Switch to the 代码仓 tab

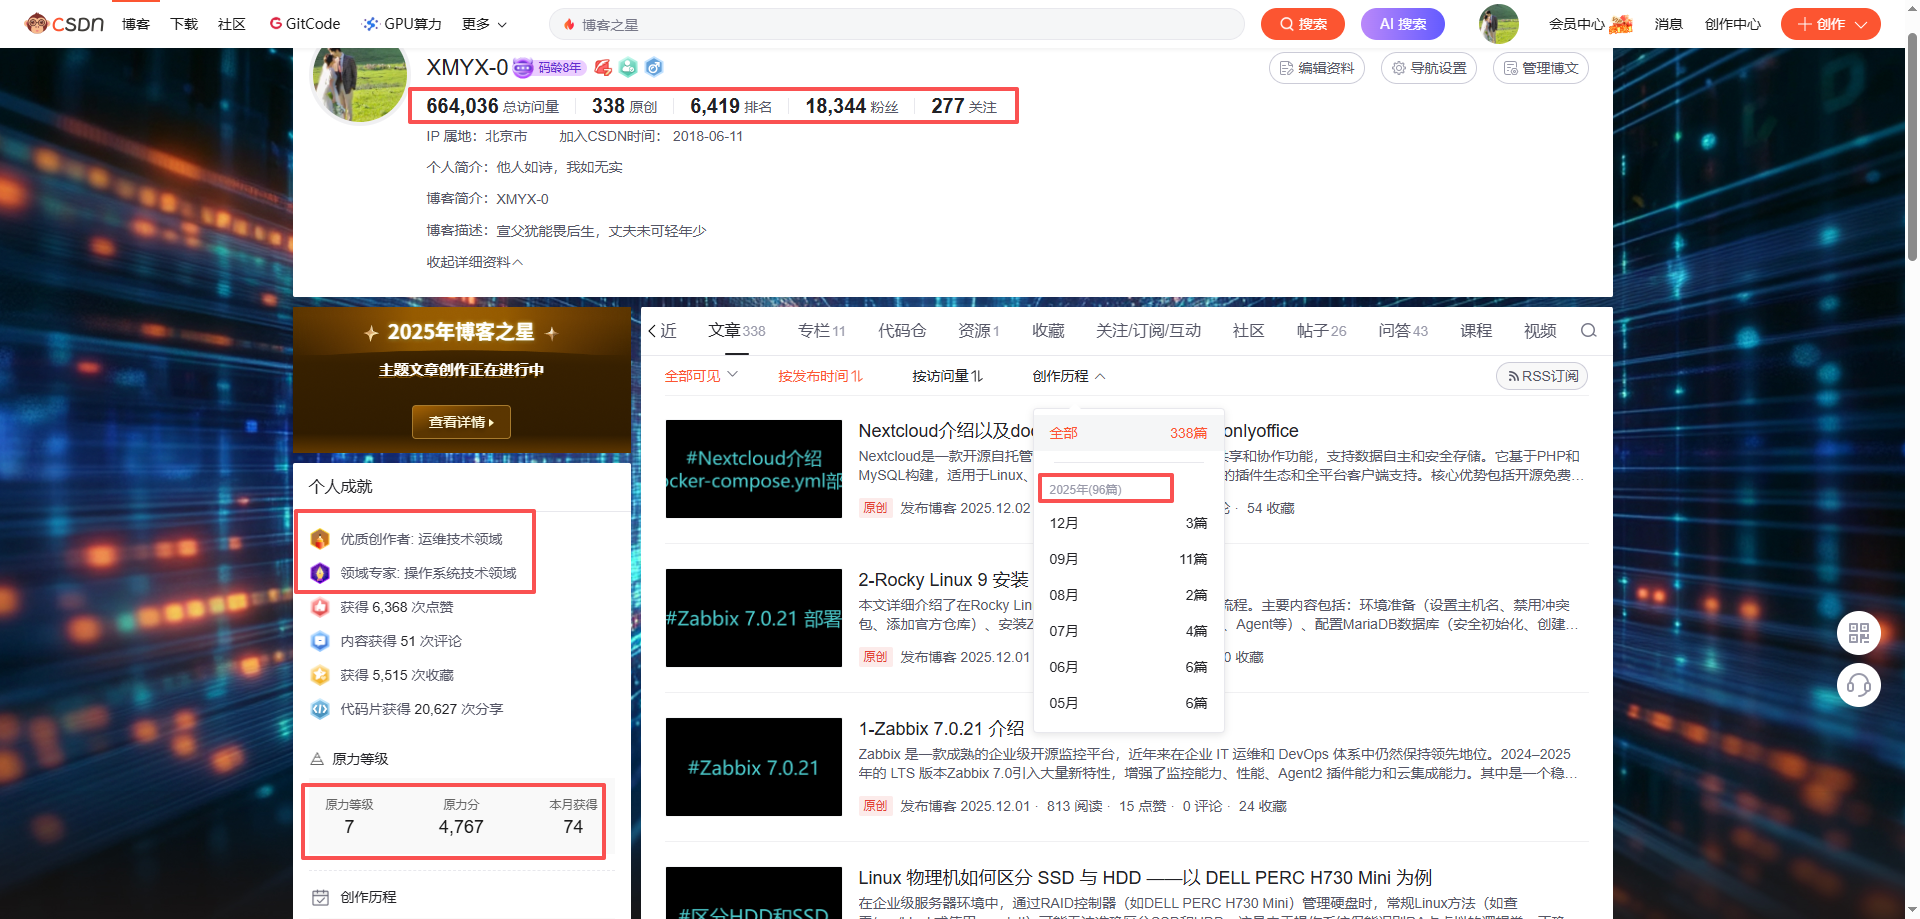pyautogui.click(x=902, y=331)
